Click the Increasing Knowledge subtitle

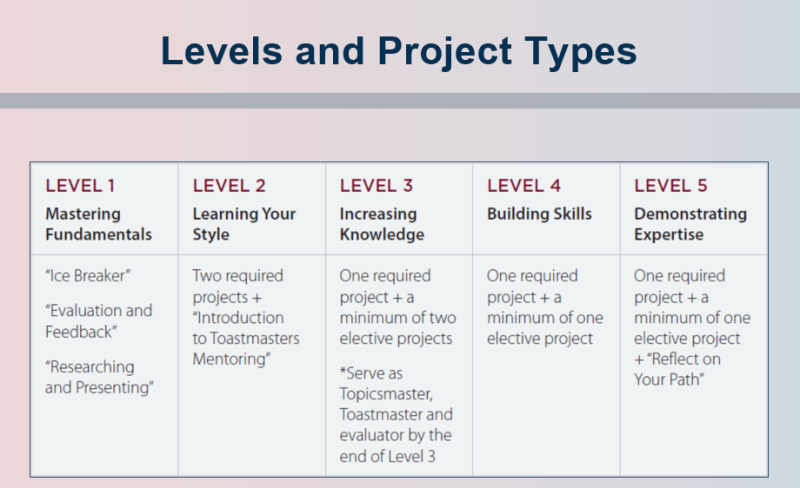click(x=382, y=224)
